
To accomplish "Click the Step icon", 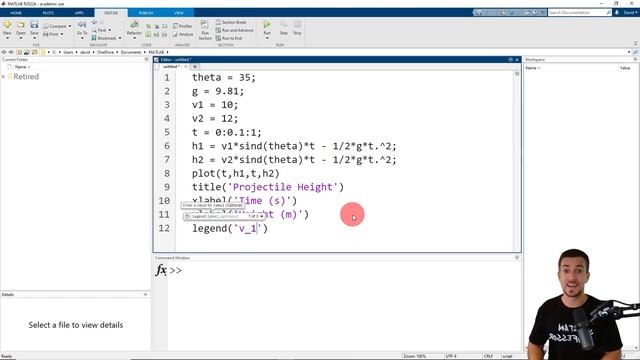I will [284, 25].
